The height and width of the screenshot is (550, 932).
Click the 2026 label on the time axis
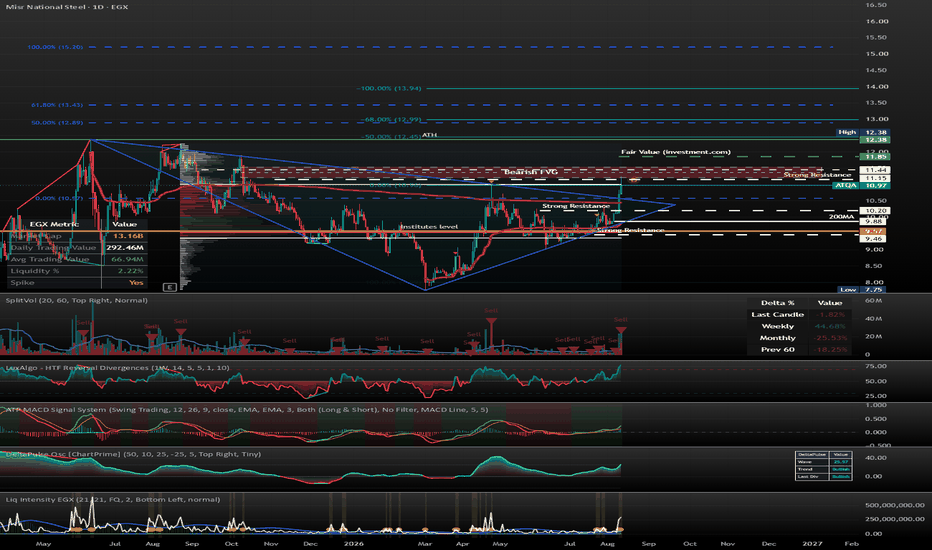tap(354, 543)
